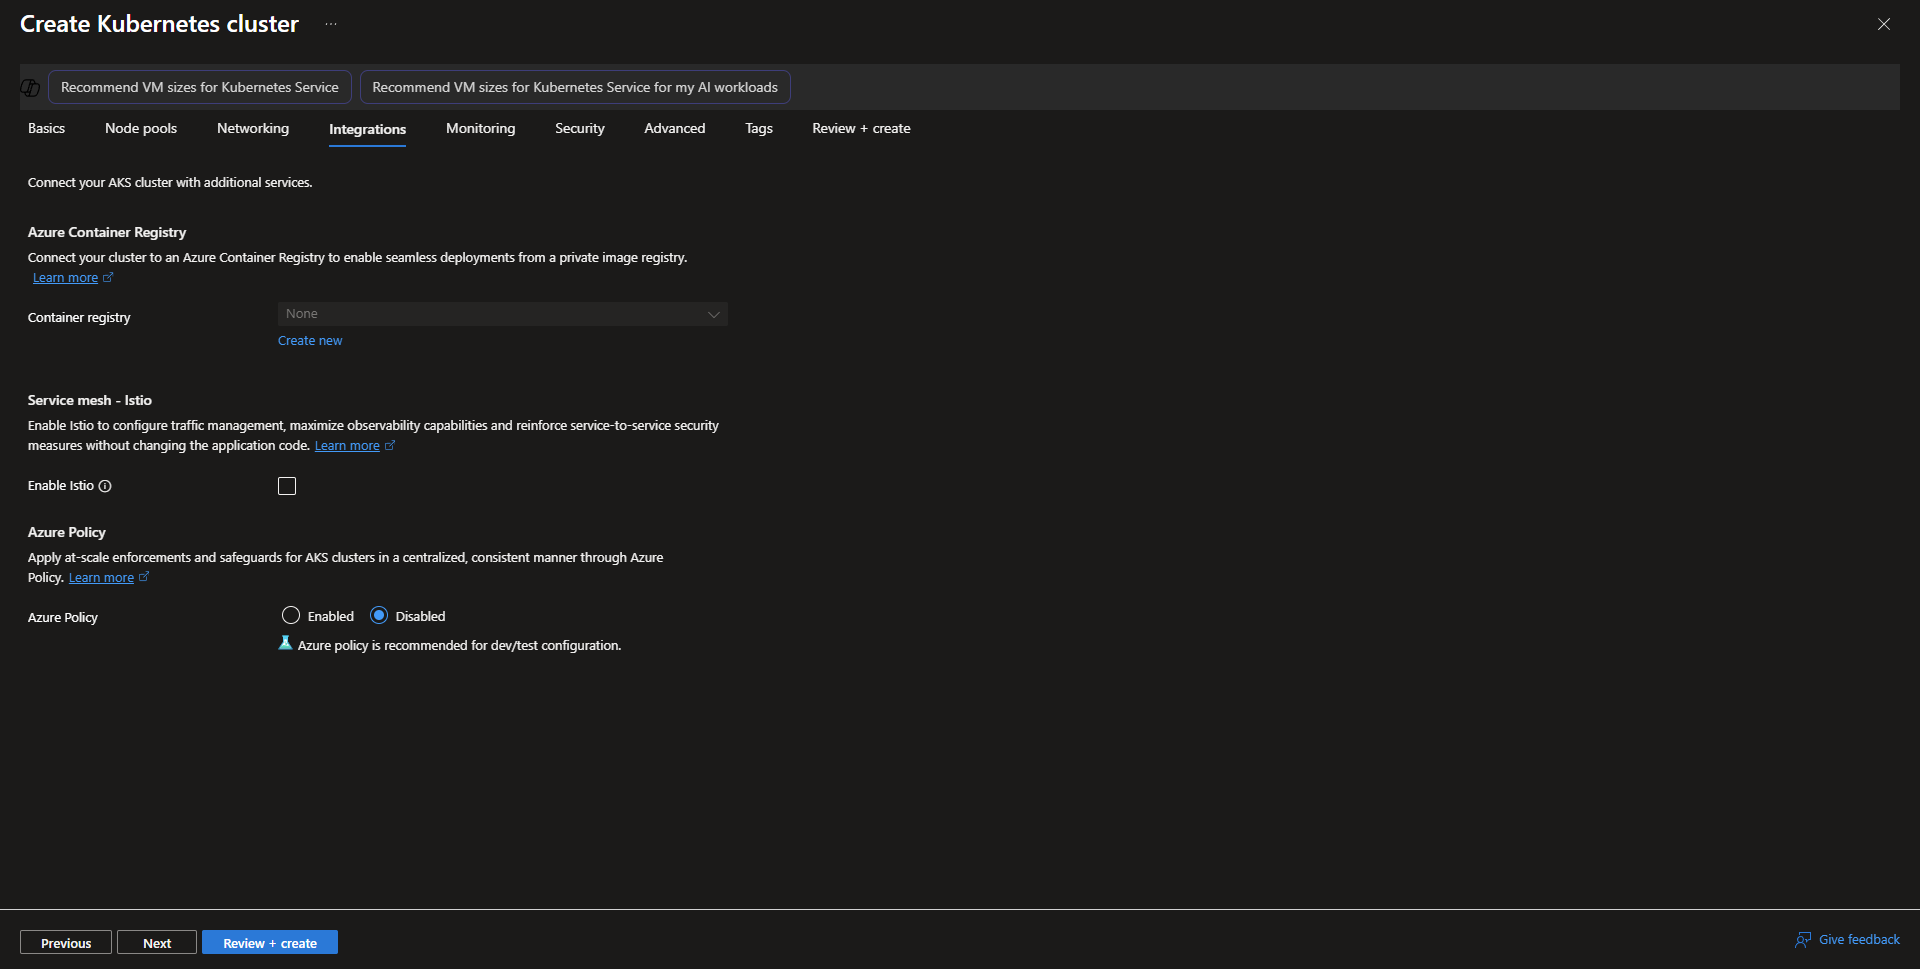Image resolution: width=1920 pixels, height=969 pixels.
Task: Click the Copilot icon in suggestion bar
Action: click(x=30, y=88)
